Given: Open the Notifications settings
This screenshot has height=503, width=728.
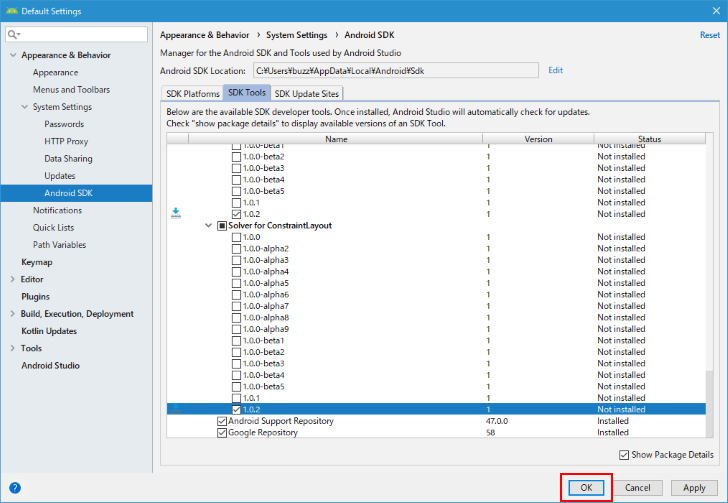Looking at the screenshot, I should [x=57, y=210].
